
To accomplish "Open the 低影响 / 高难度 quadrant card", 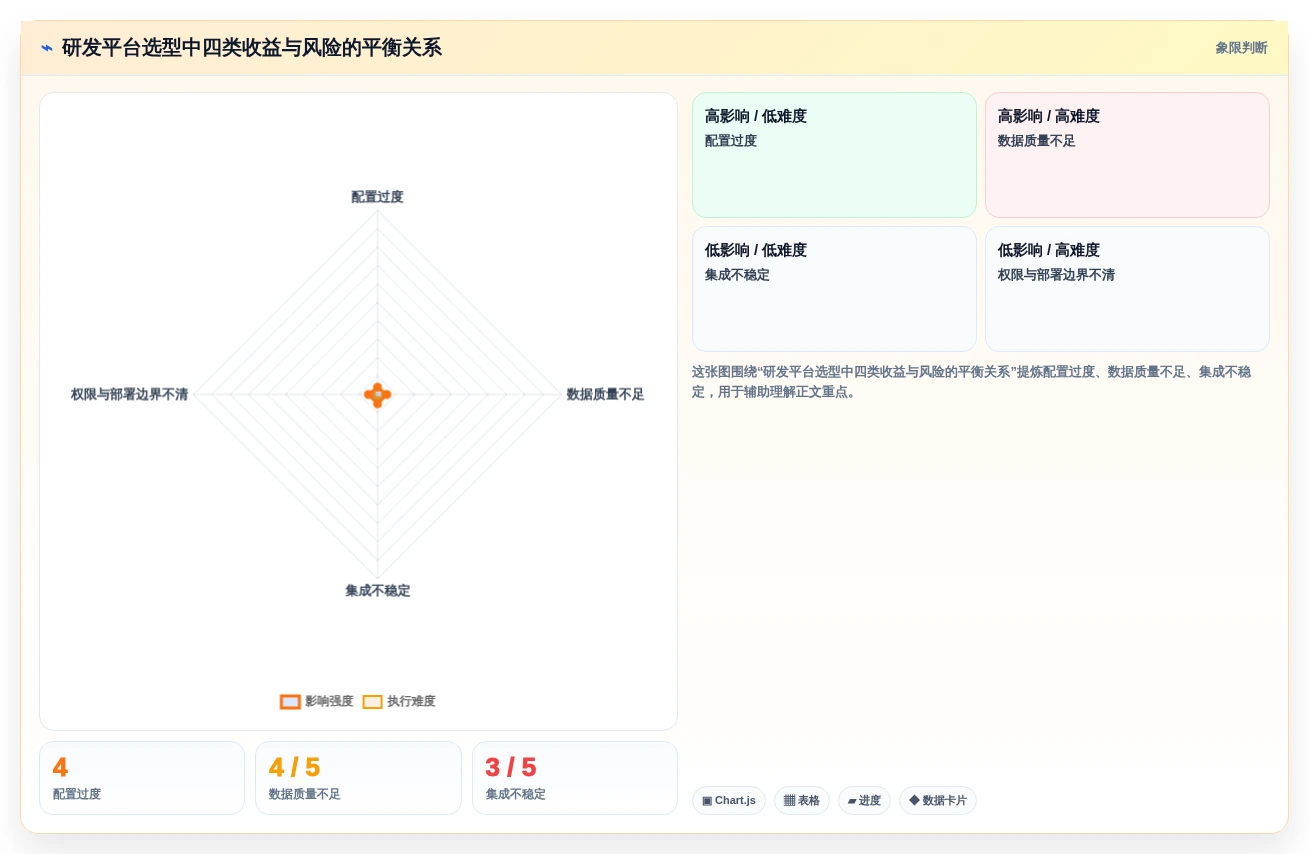I will pos(1127,289).
